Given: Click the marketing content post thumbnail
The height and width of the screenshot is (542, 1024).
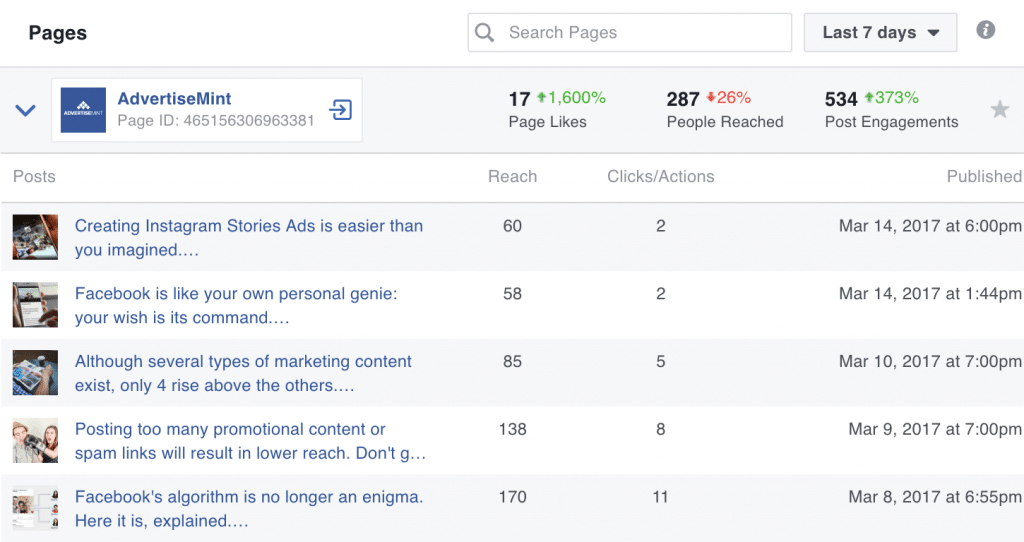Looking at the screenshot, I should pyautogui.click(x=35, y=373).
